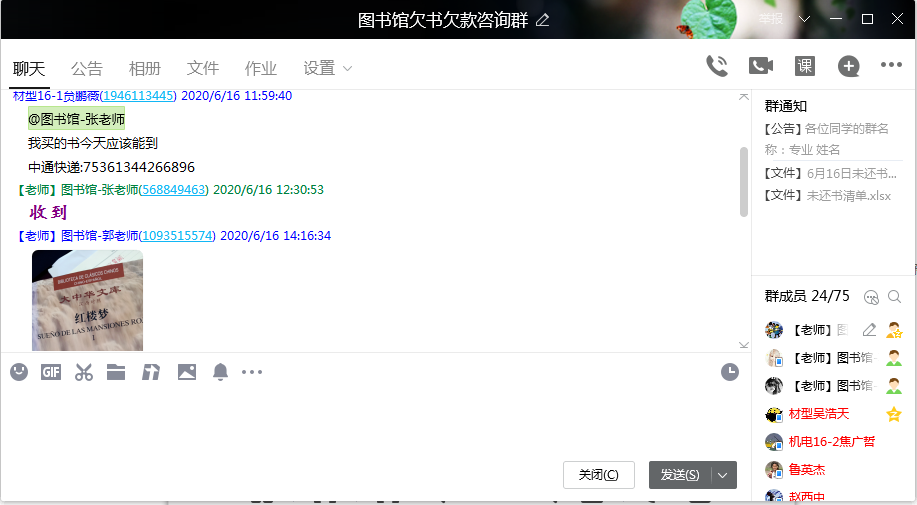Select the scissors screenshot tool
The image size is (917, 505).
pyautogui.click(x=84, y=372)
